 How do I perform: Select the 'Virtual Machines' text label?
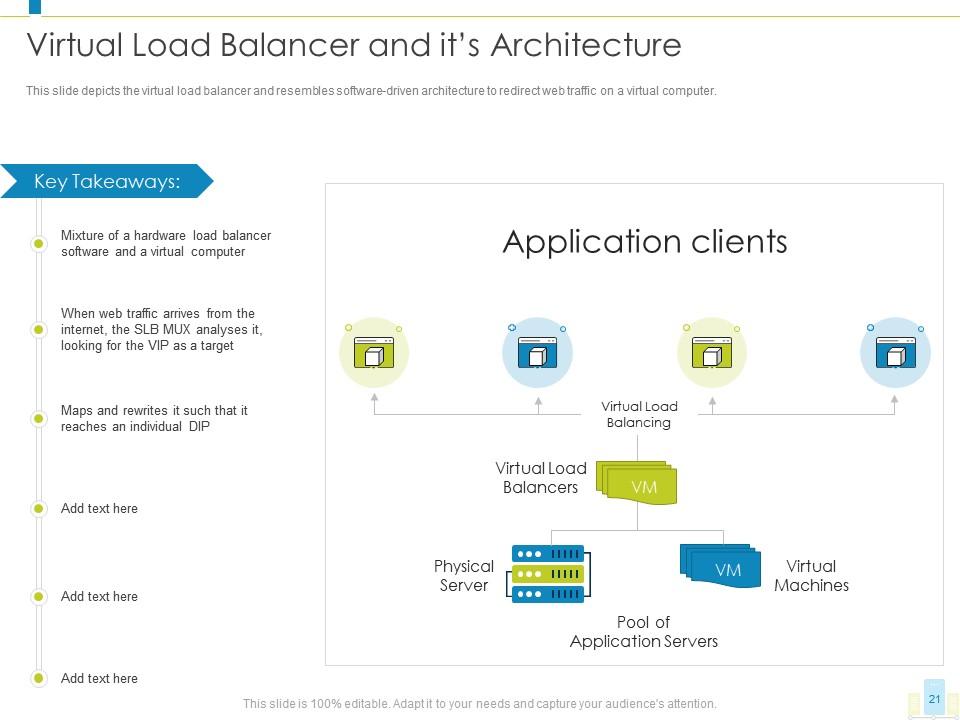[x=811, y=576]
